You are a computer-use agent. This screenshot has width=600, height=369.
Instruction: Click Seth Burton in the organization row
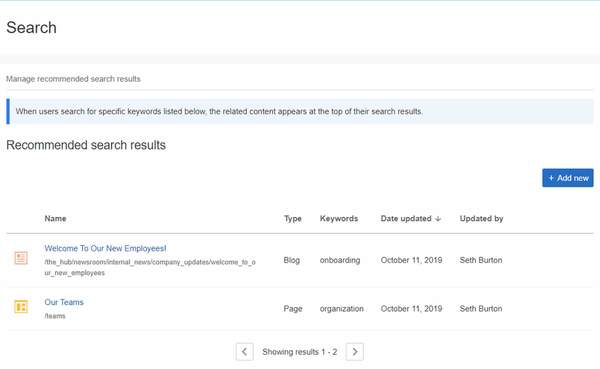click(481, 309)
